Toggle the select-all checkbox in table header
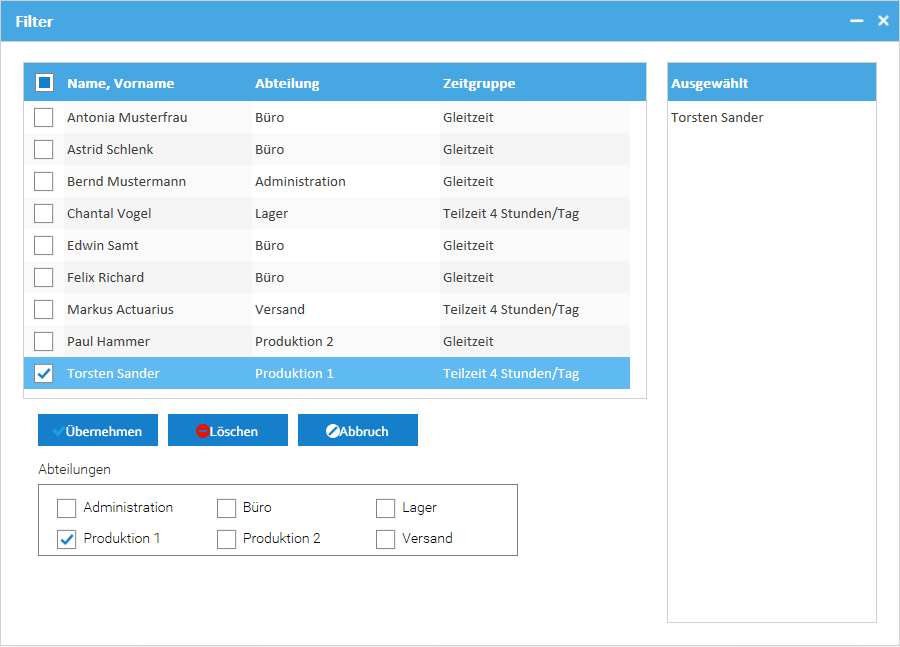This screenshot has width=900, height=647. 44,83
